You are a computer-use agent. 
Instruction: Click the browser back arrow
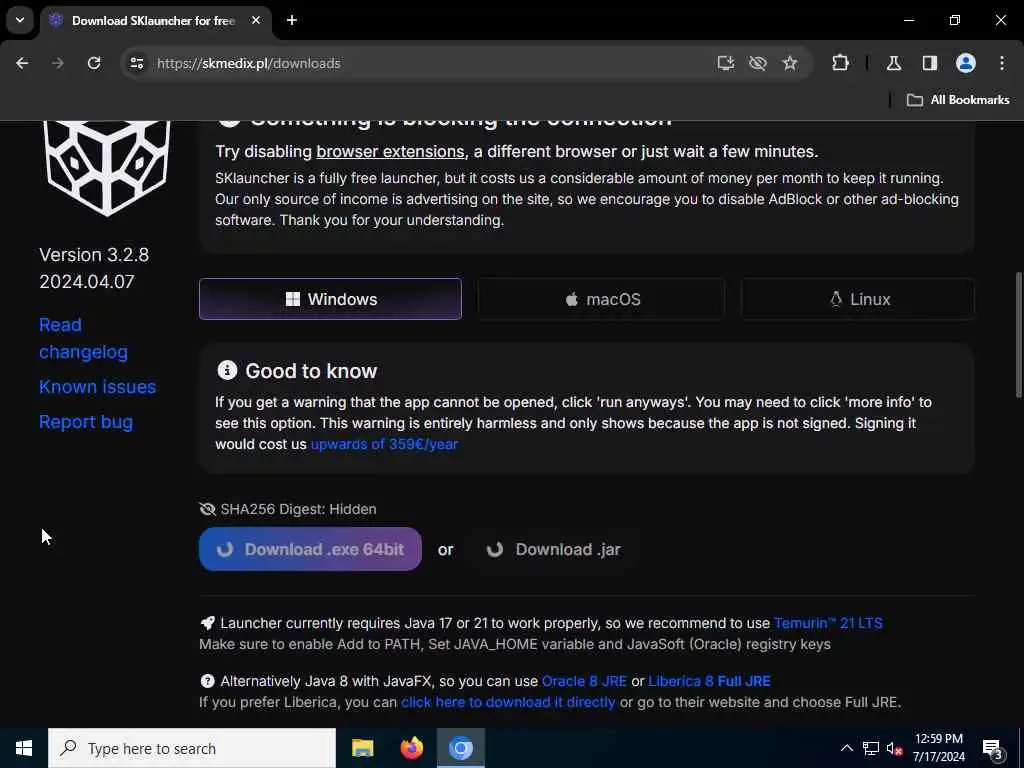point(22,63)
